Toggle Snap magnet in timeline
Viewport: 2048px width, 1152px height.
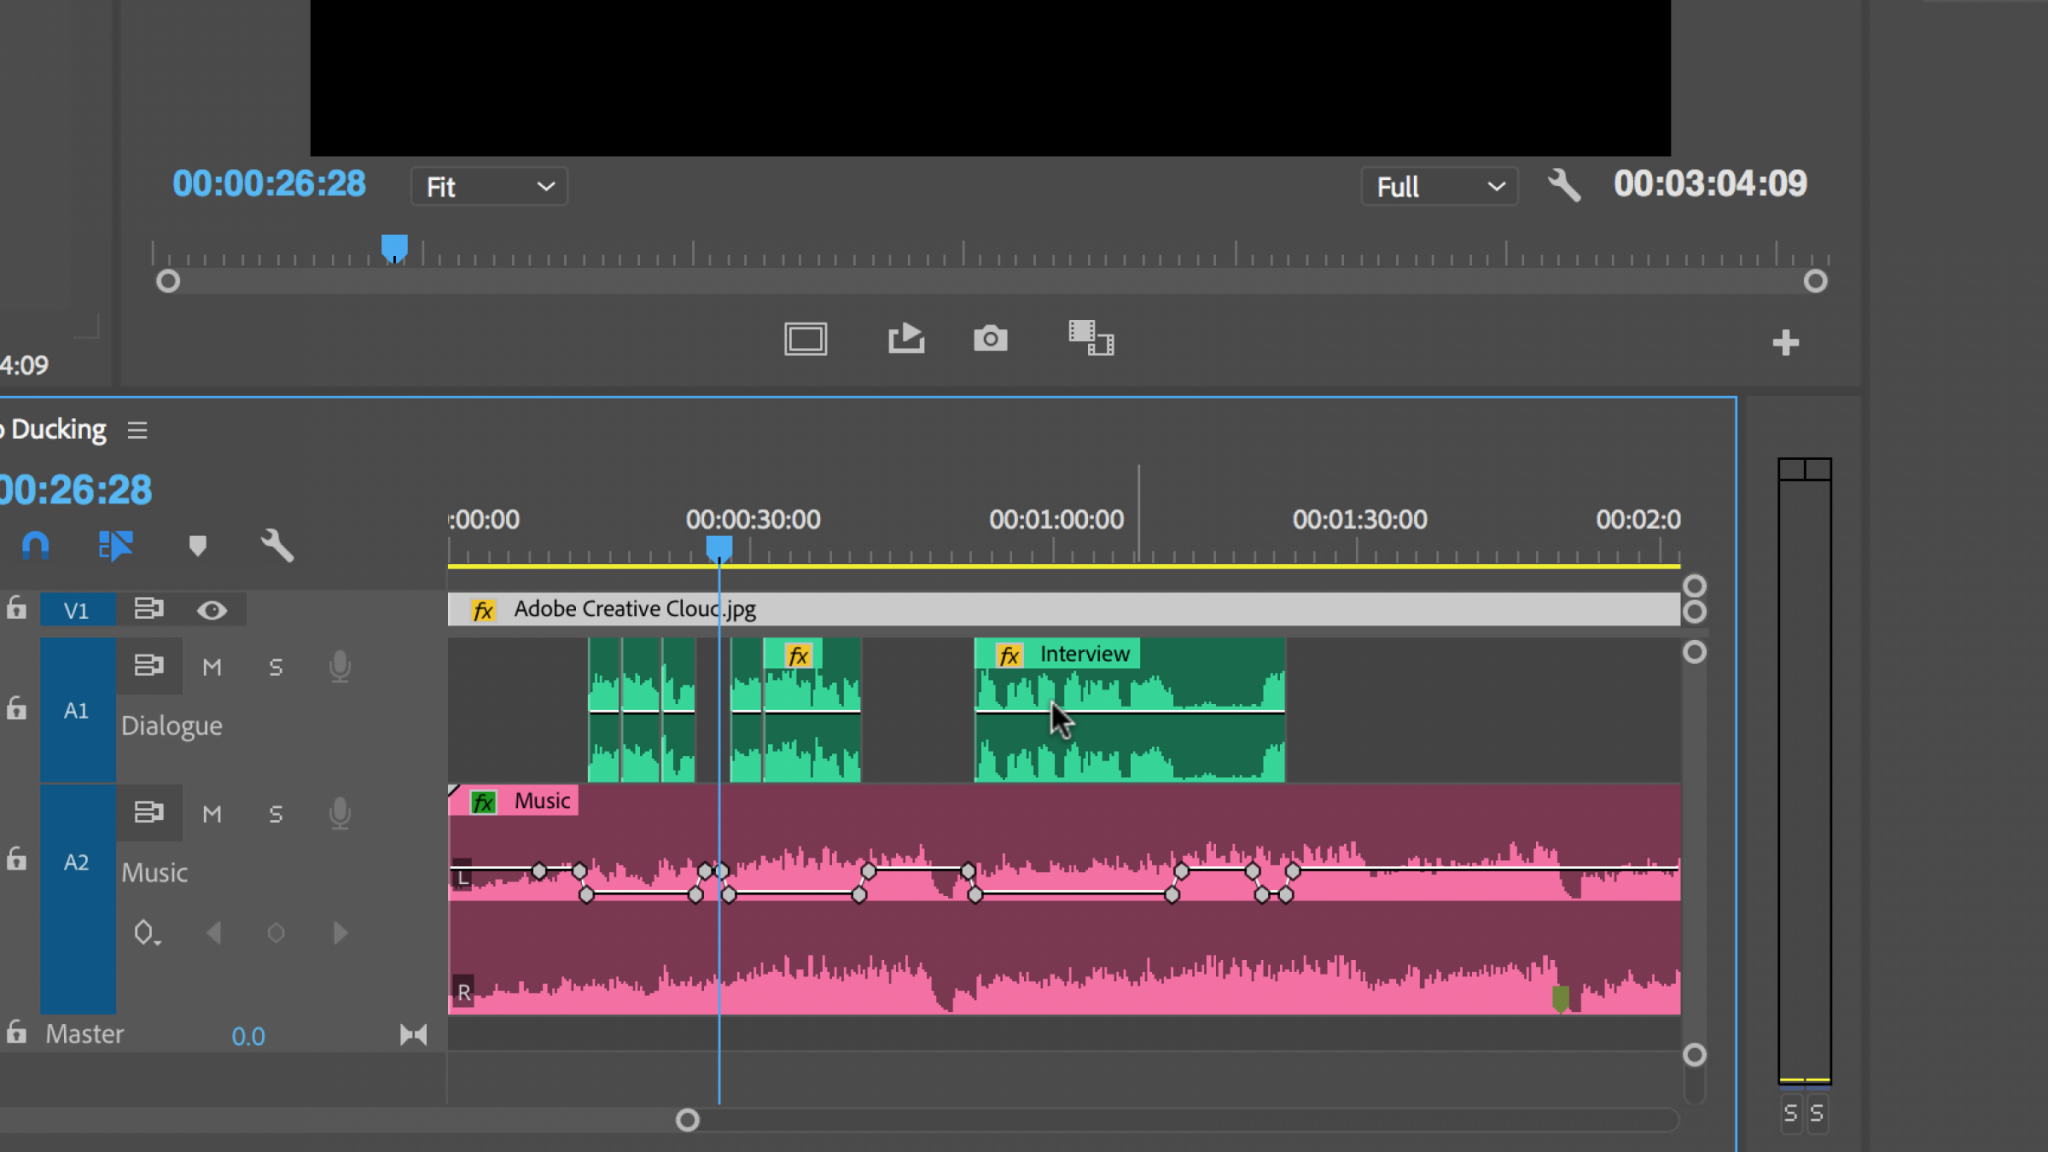click(35, 545)
